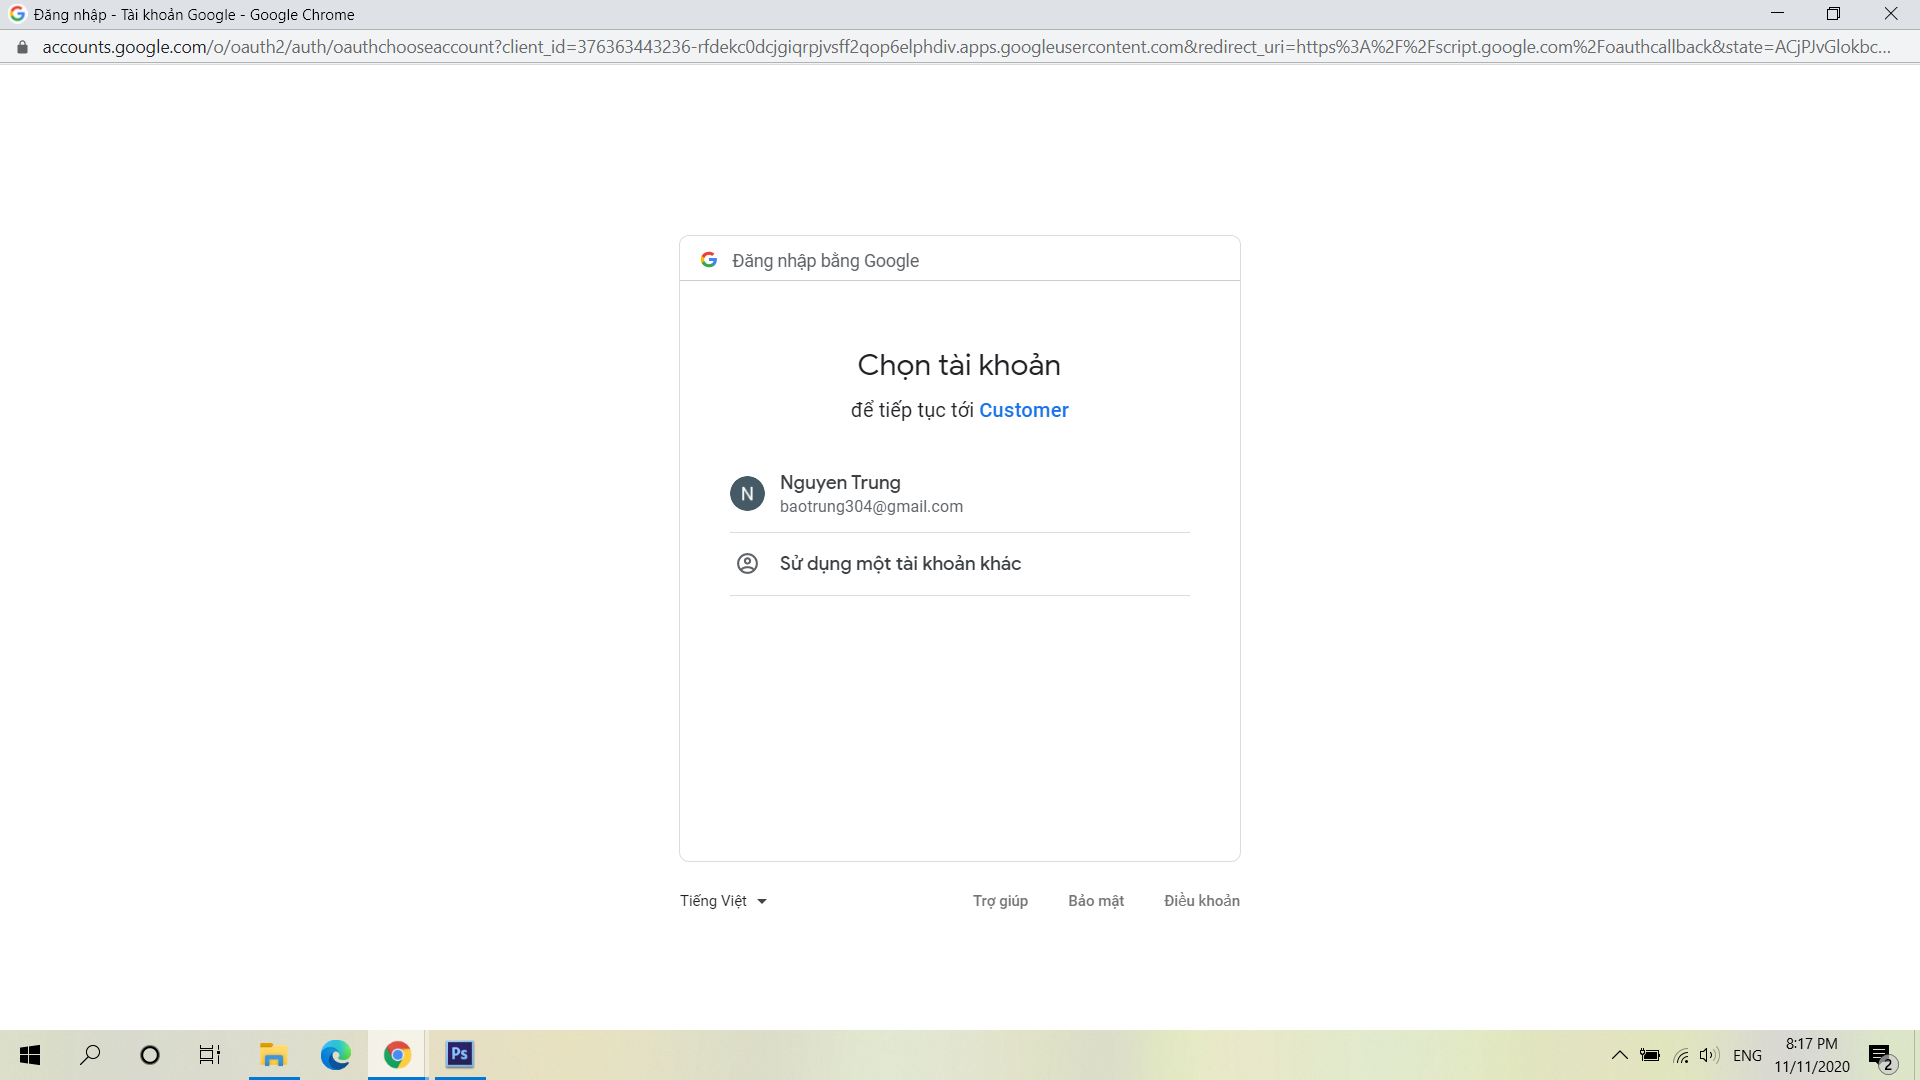Click the address bar URL field
This screenshot has width=1920, height=1080.
click(x=960, y=47)
